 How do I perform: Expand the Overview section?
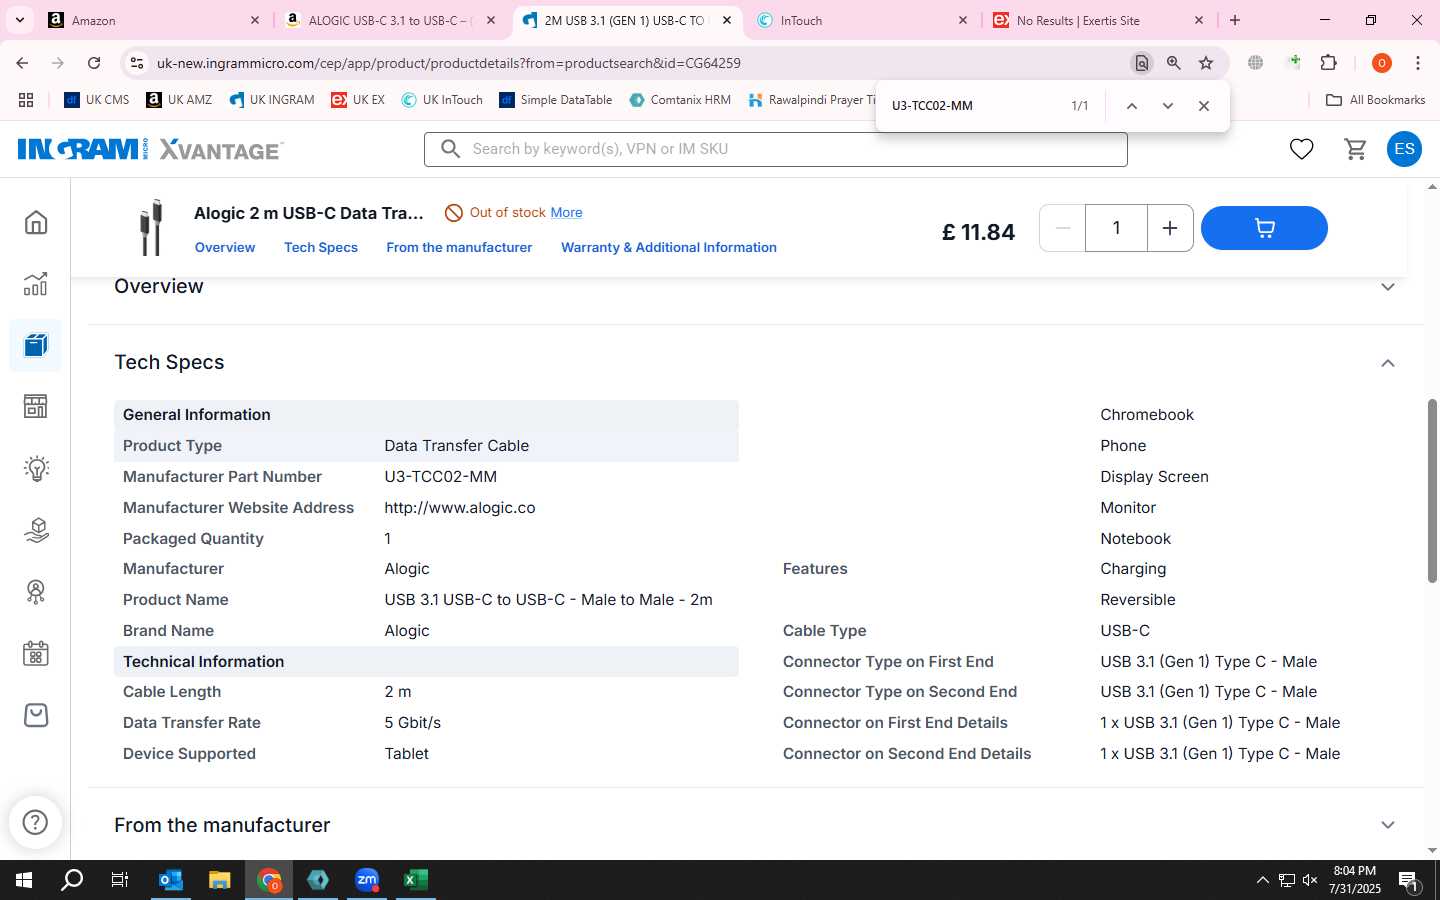pyautogui.click(x=1387, y=287)
